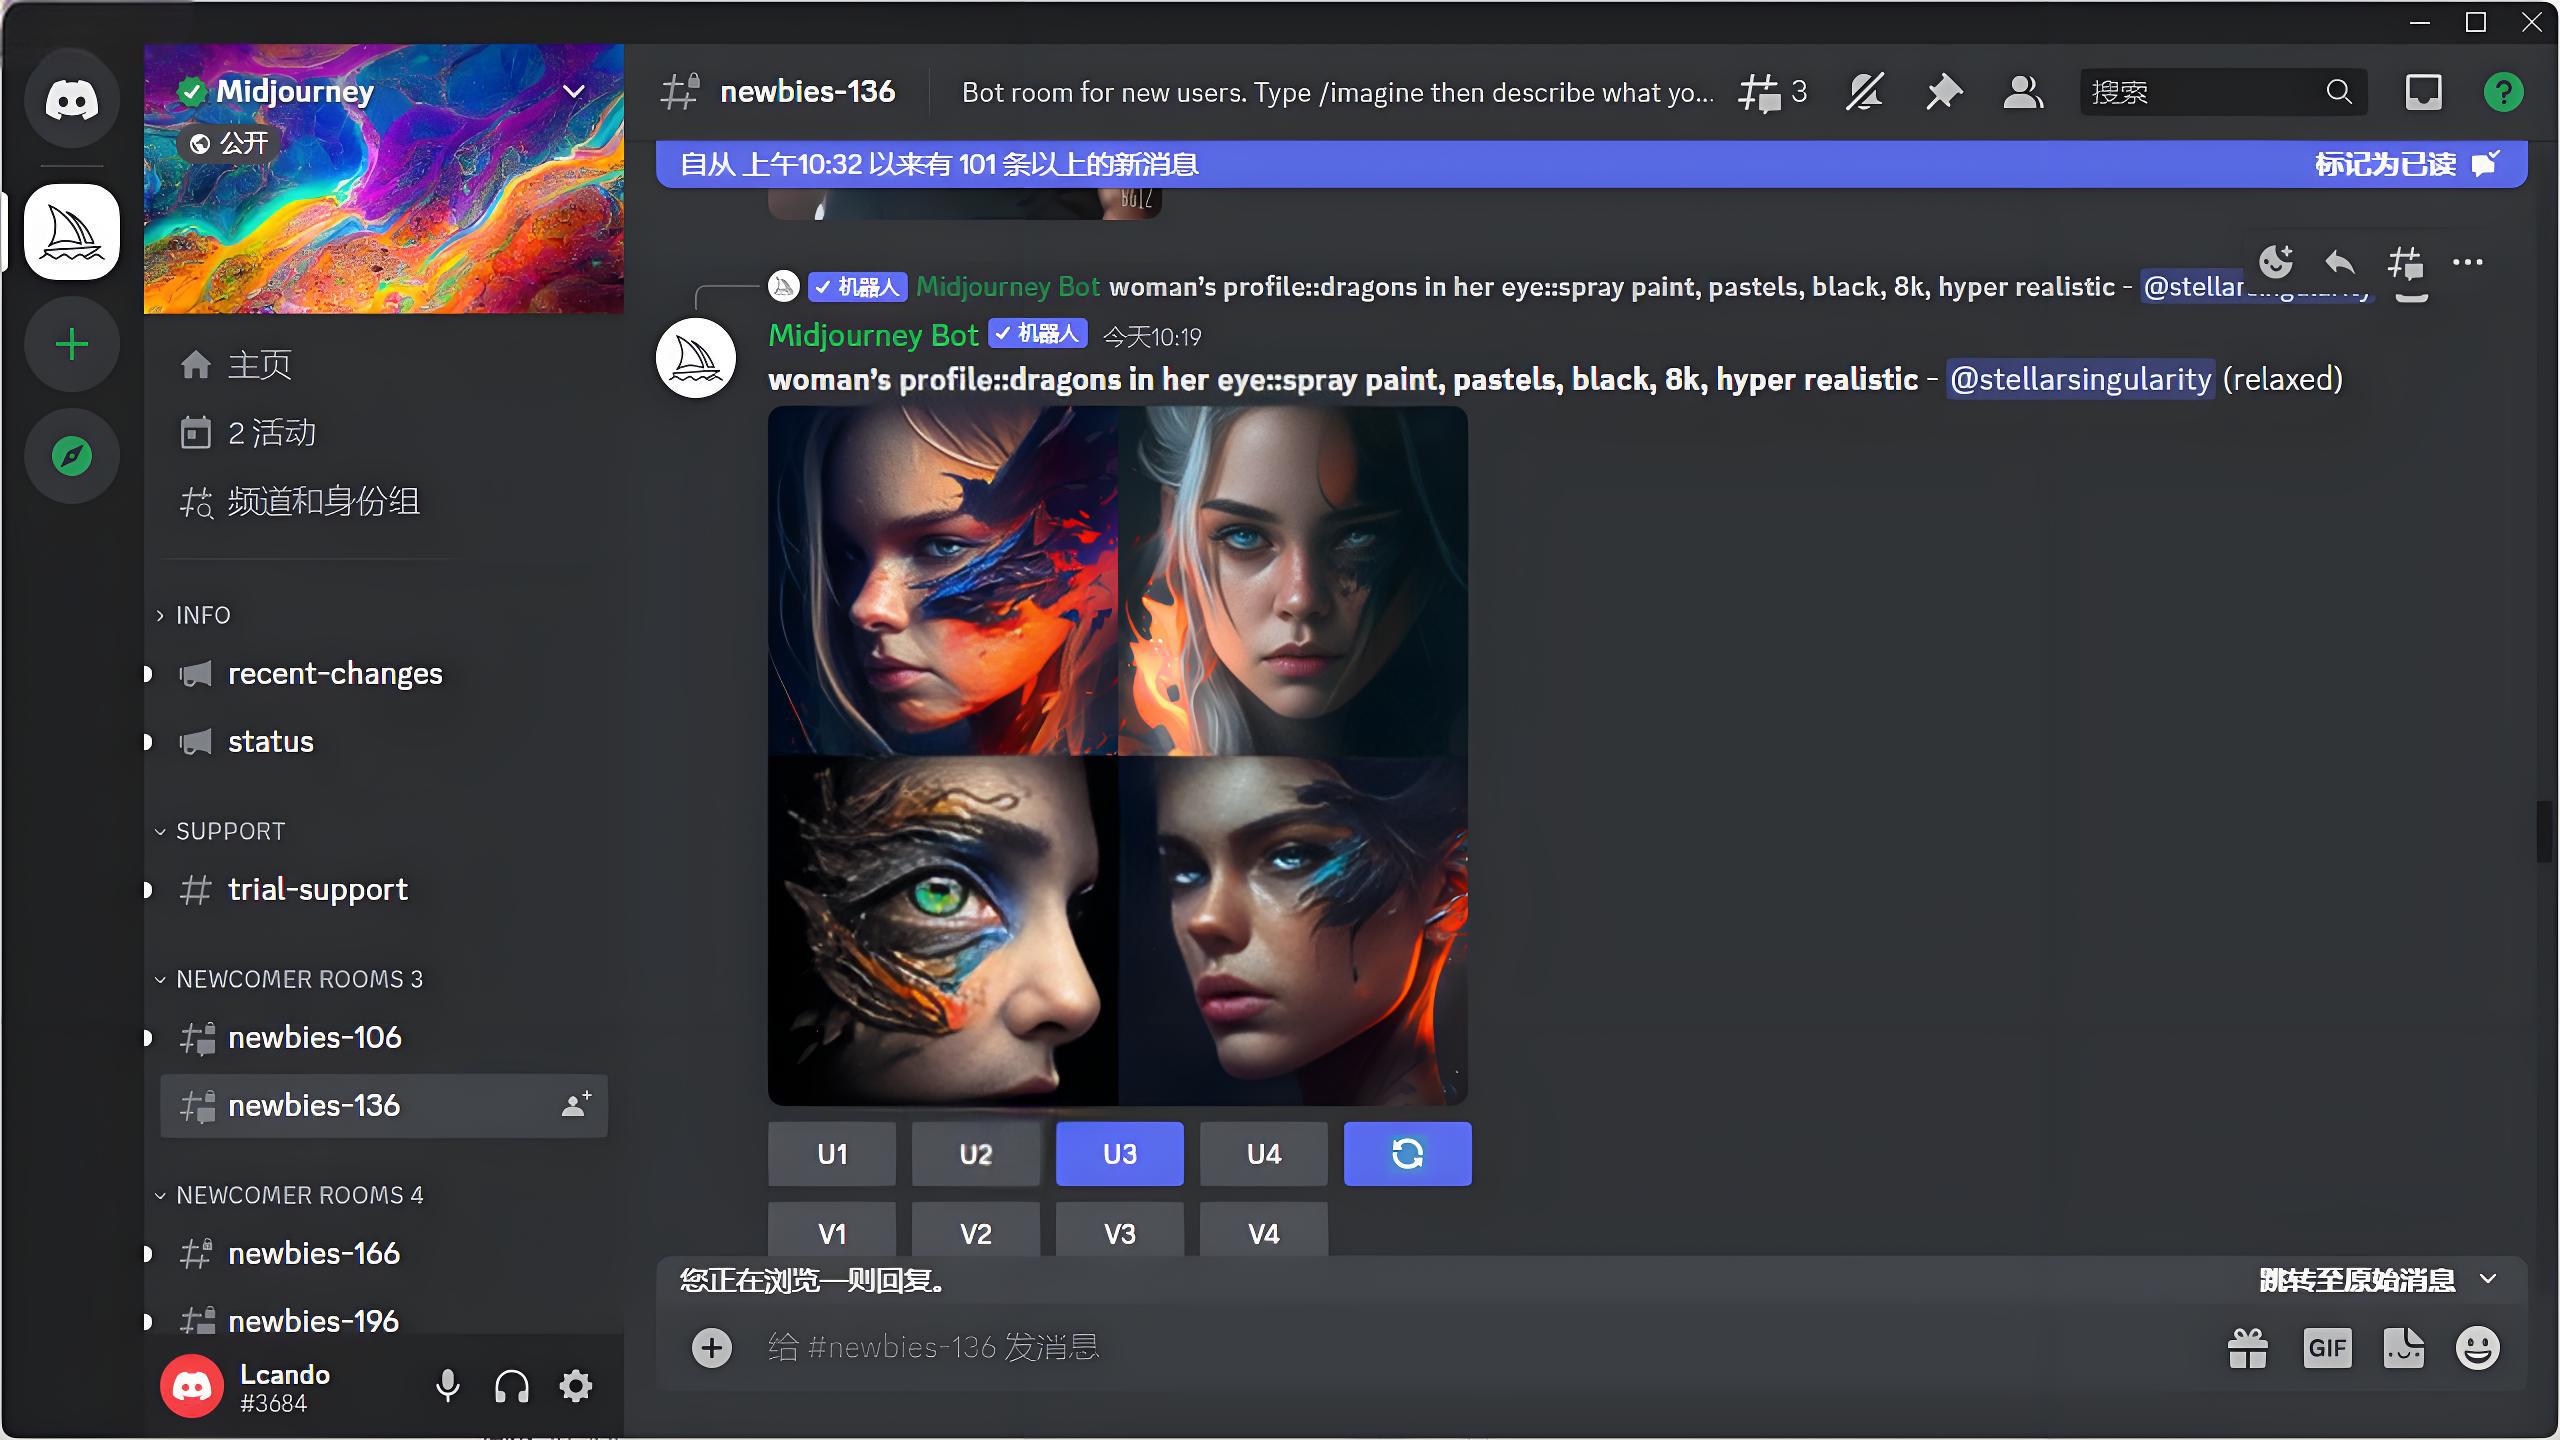2560x1440 pixels.
Task: Click the re-roll refresh button
Action: click(1407, 1154)
